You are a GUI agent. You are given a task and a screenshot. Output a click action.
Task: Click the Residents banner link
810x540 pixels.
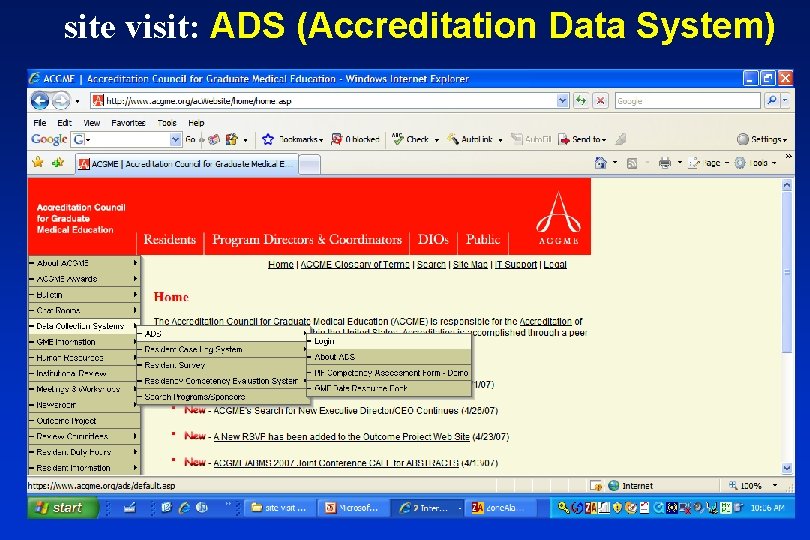coord(169,239)
